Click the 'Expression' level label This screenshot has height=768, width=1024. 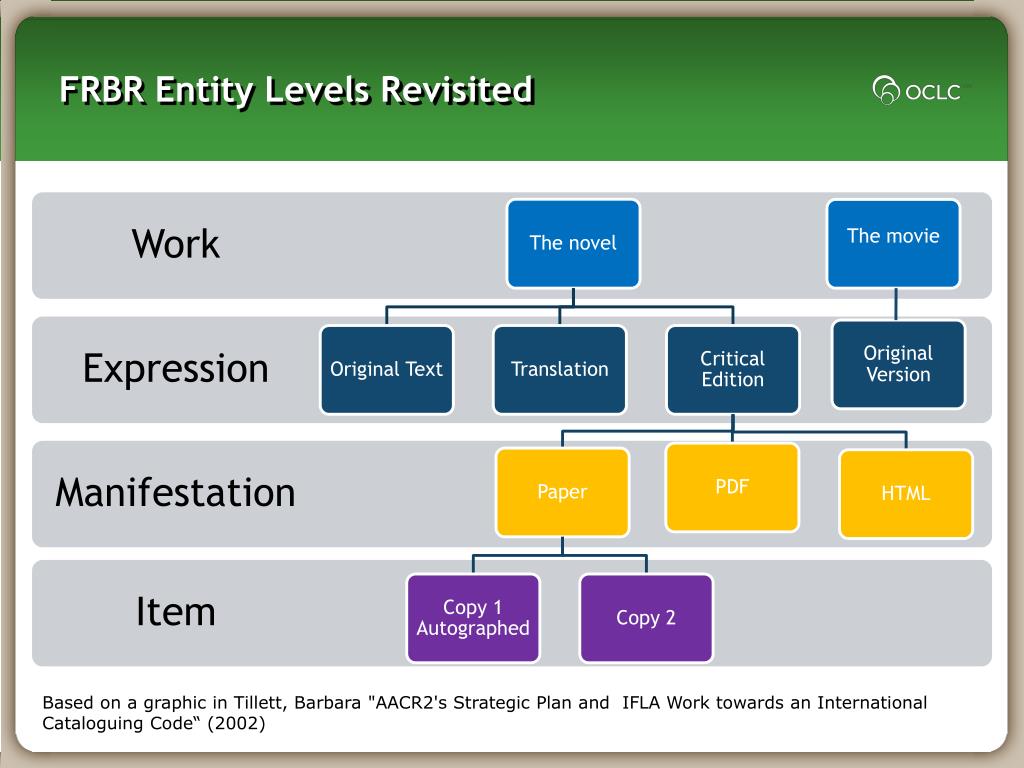pyautogui.click(x=176, y=369)
